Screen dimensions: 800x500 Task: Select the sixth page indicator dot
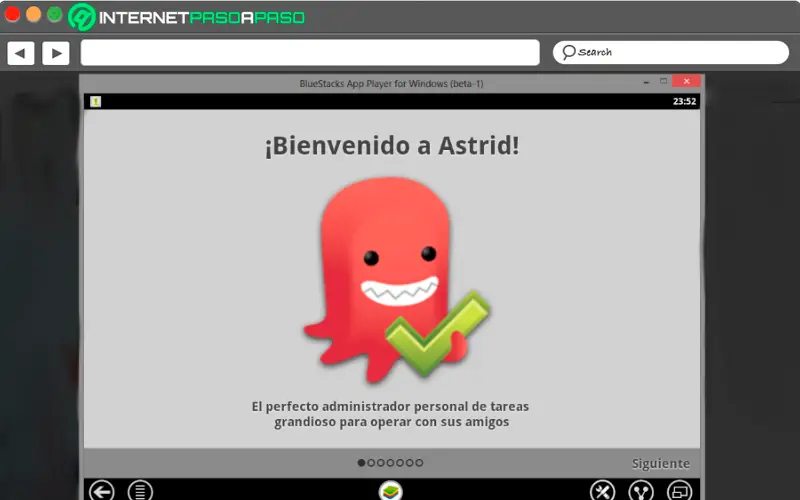410,463
